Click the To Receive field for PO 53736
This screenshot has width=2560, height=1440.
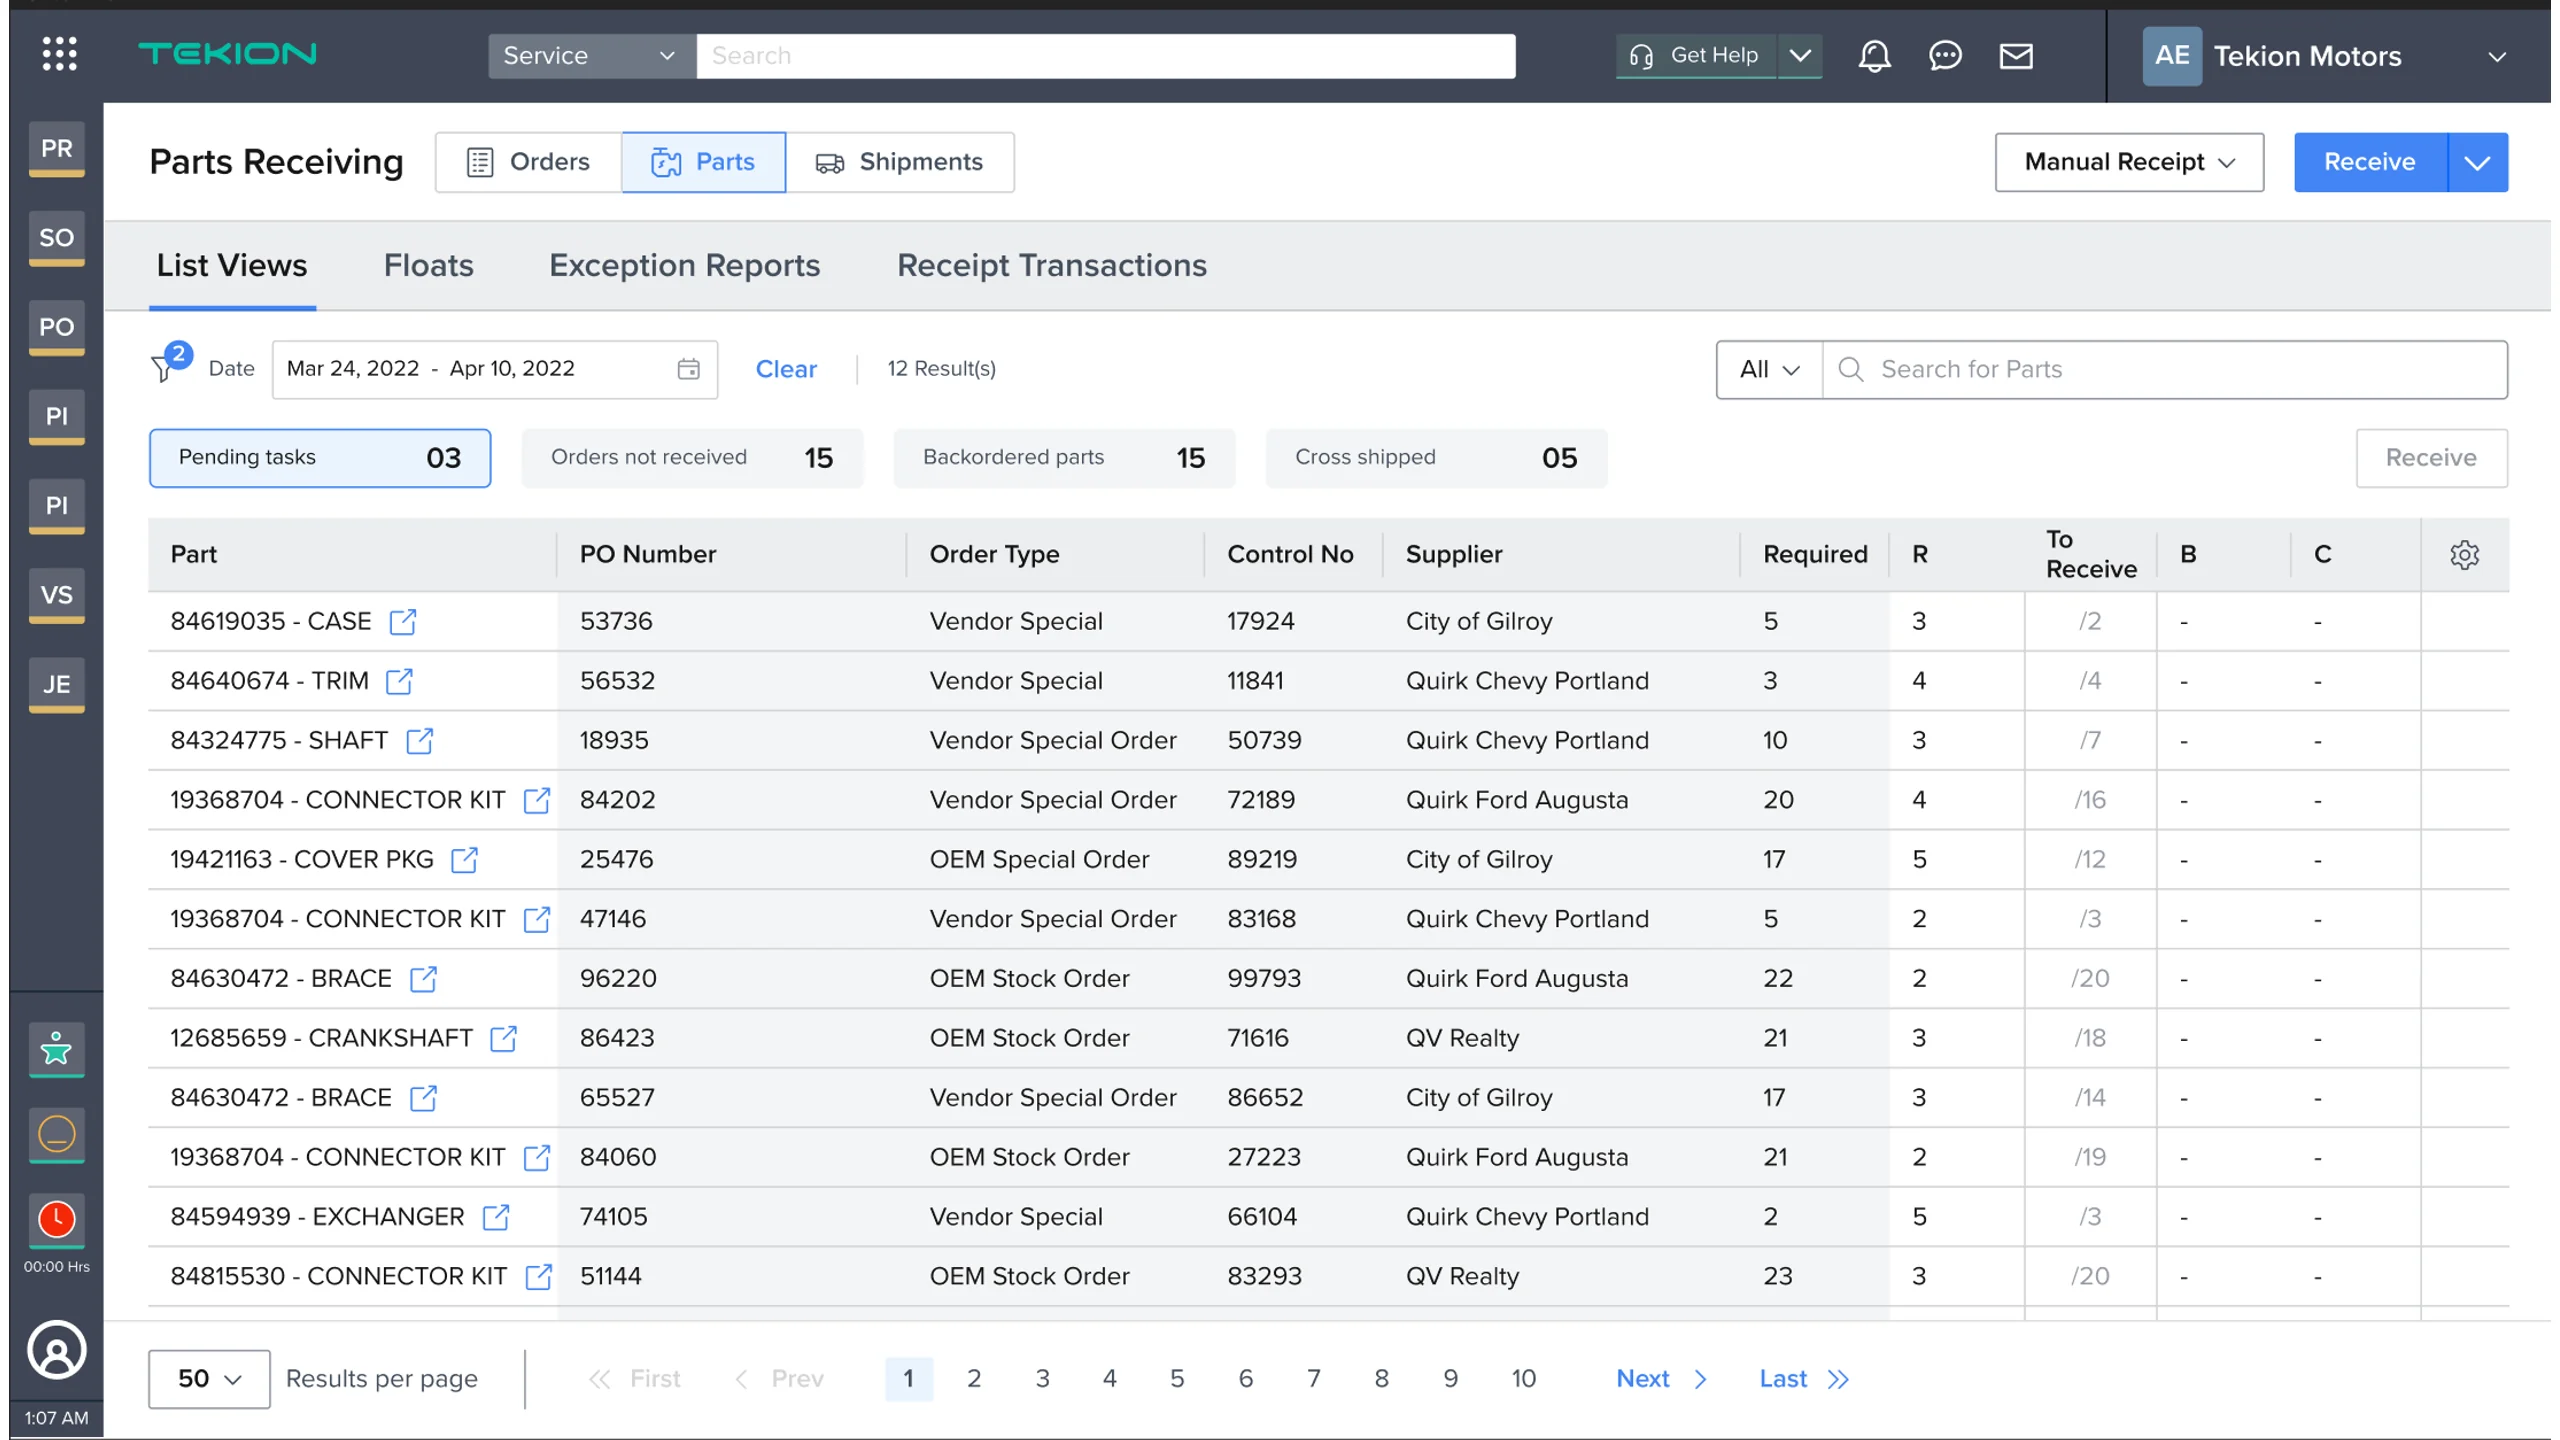pyautogui.click(x=2090, y=622)
